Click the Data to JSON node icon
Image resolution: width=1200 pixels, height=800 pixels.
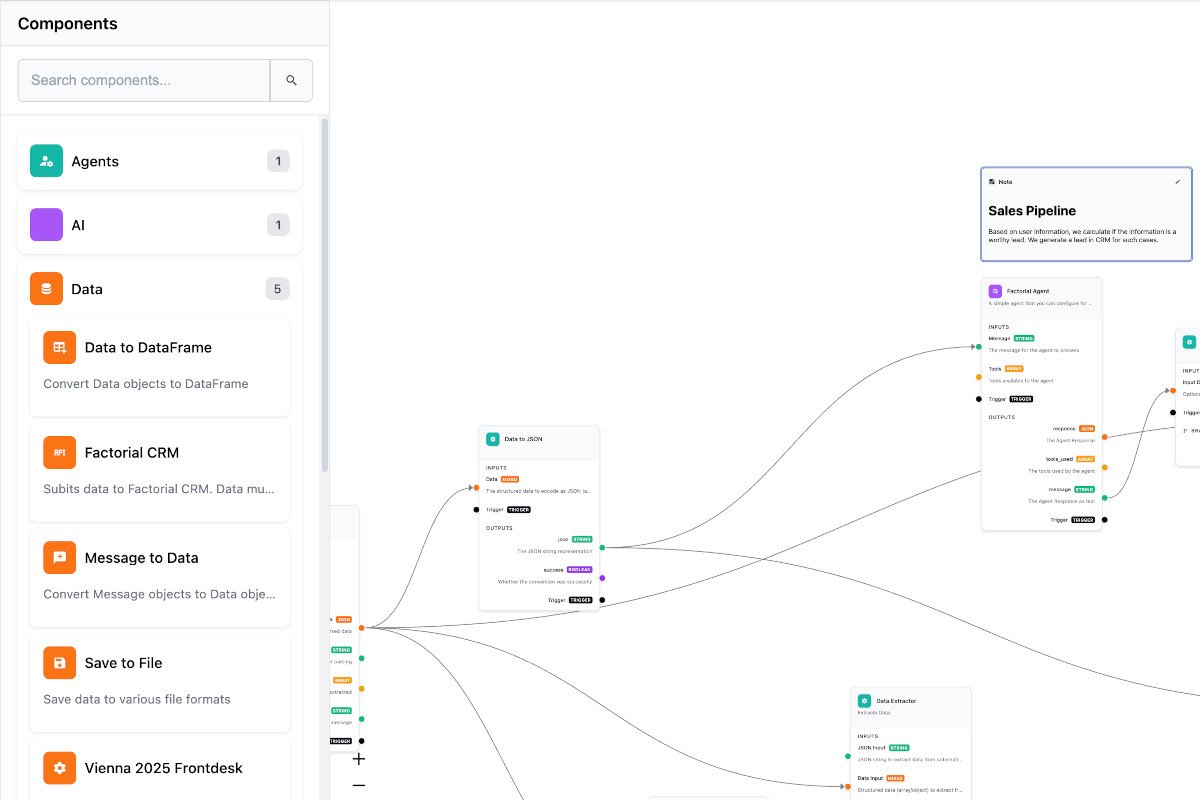(x=491, y=438)
